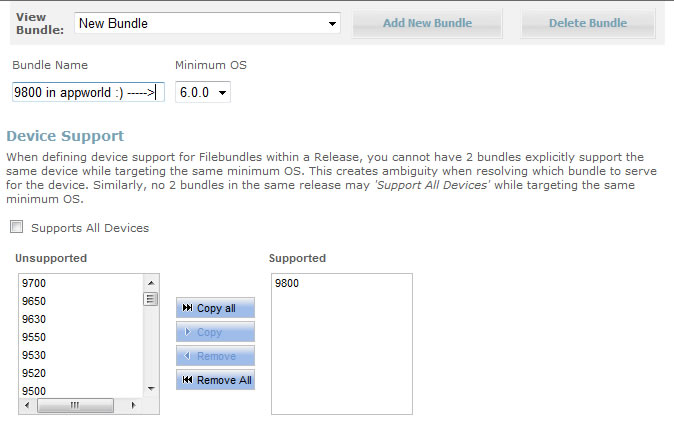The image size is (674, 447).
Task: Click the Remove All button
Action: coord(215,380)
